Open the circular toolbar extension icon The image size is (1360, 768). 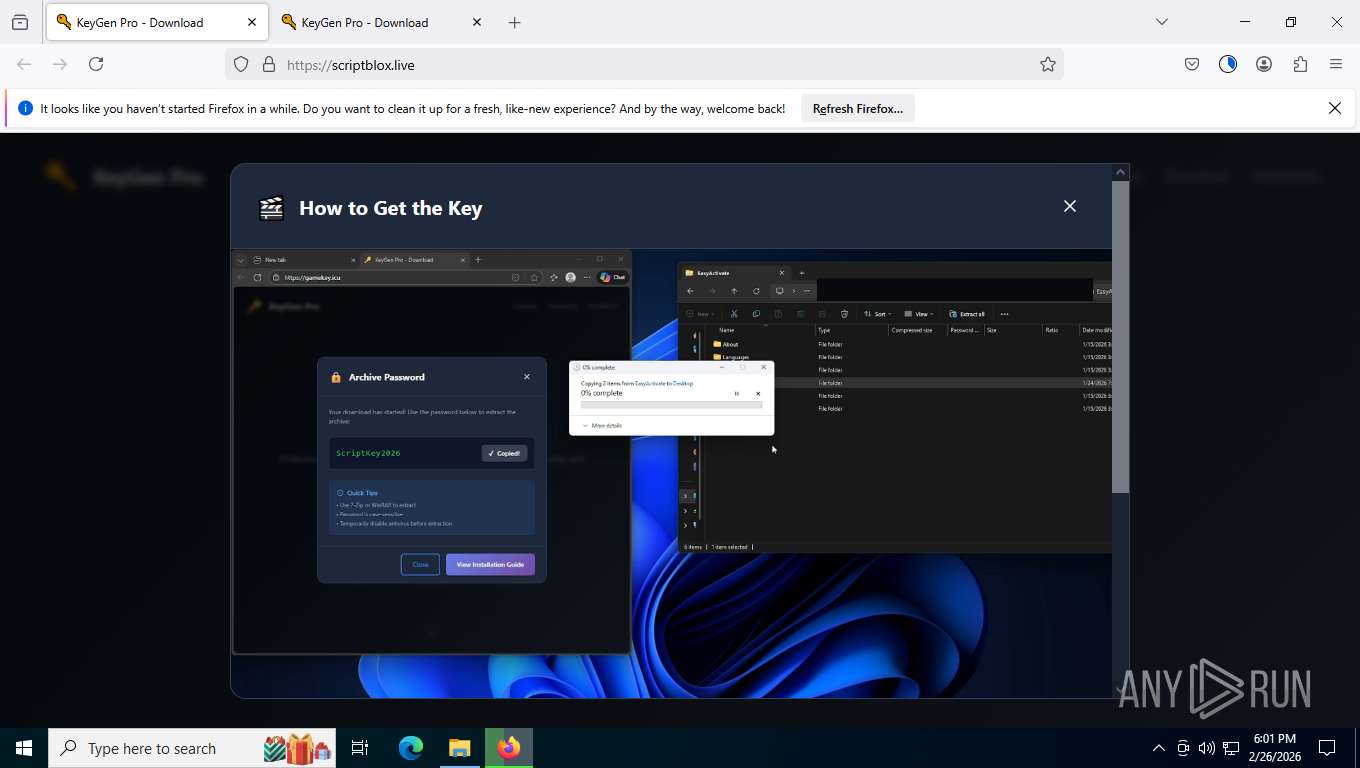click(1228, 64)
